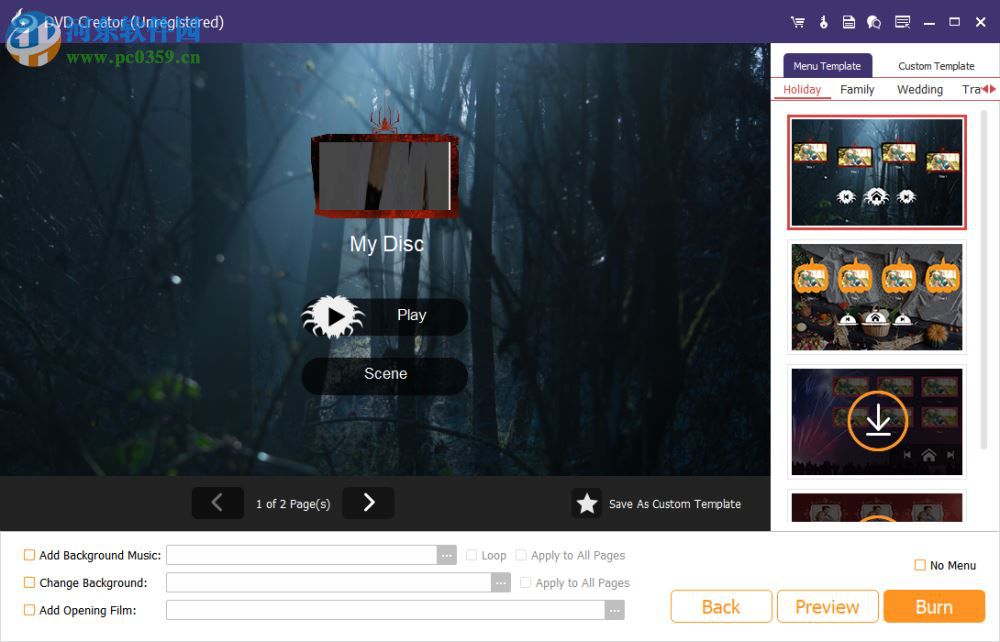Open the chat support icon
The width and height of the screenshot is (1000, 642).
[874, 22]
